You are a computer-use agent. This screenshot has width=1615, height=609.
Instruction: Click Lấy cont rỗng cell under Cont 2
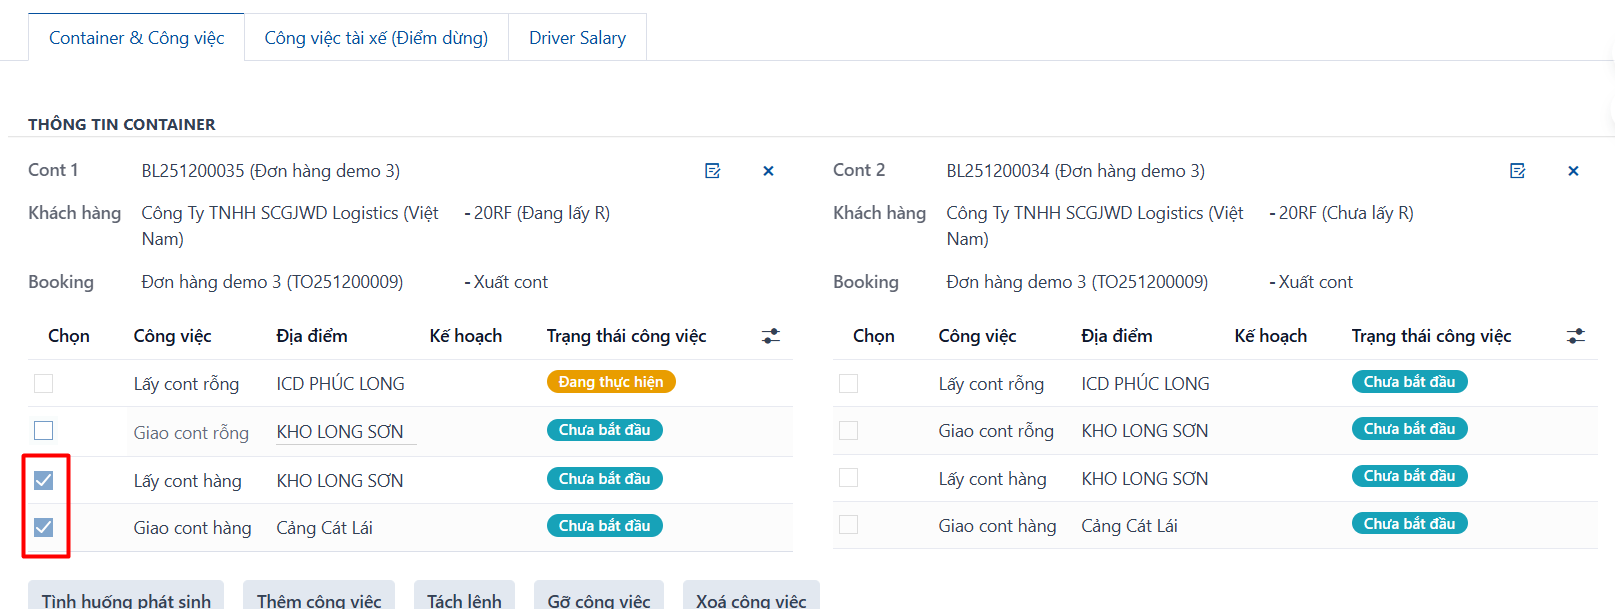click(x=992, y=384)
